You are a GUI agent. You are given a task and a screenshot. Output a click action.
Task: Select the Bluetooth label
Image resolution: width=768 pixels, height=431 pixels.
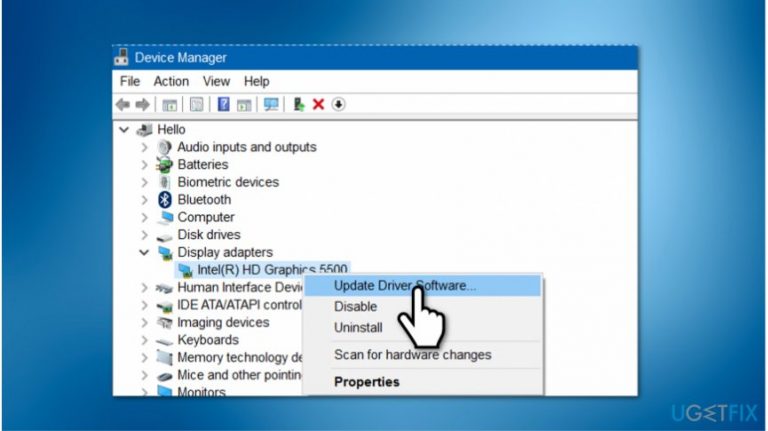pyautogui.click(x=204, y=200)
